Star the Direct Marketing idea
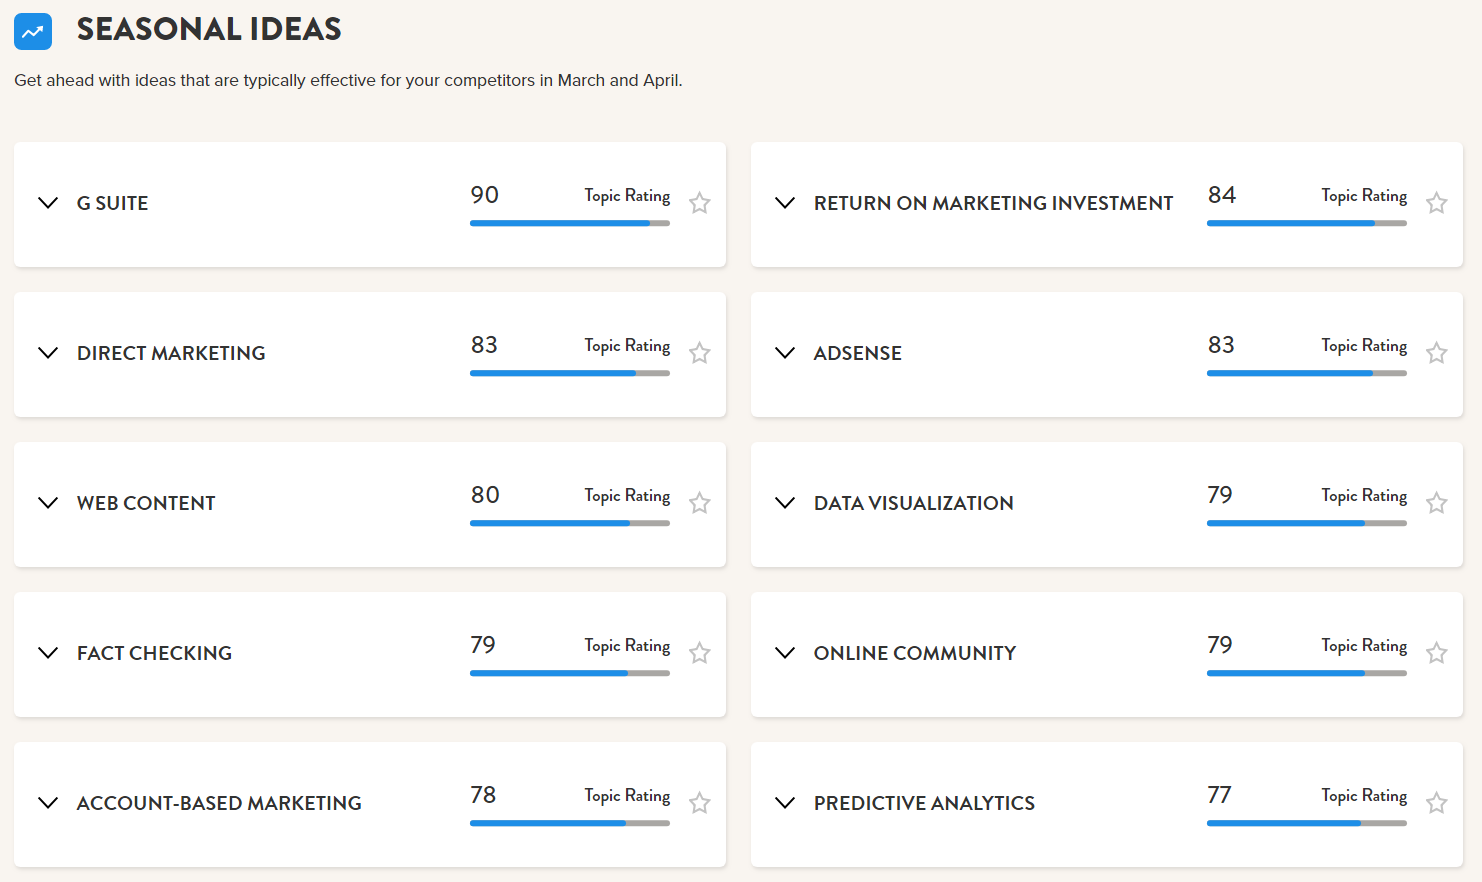Screen dimensions: 1482x882 (x=700, y=353)
